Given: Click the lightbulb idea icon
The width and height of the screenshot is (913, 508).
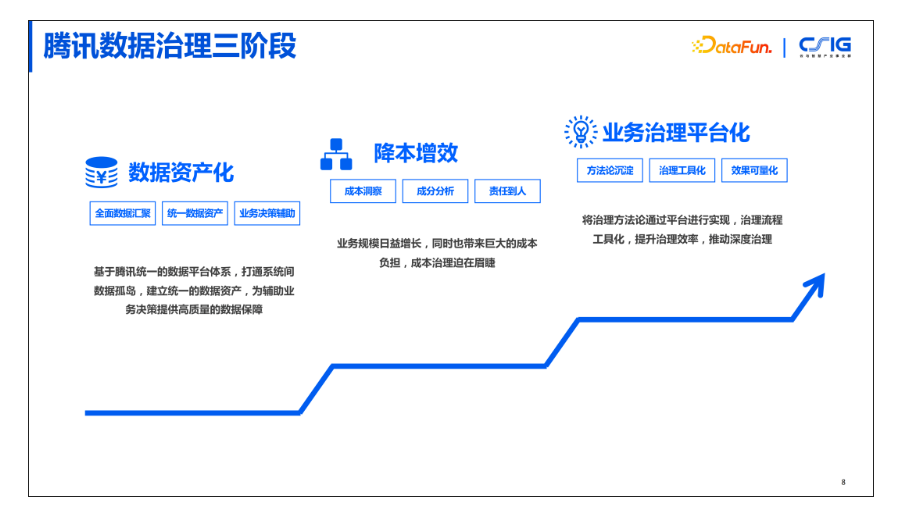Looking at the screenshot, I should tap(581, 132).
